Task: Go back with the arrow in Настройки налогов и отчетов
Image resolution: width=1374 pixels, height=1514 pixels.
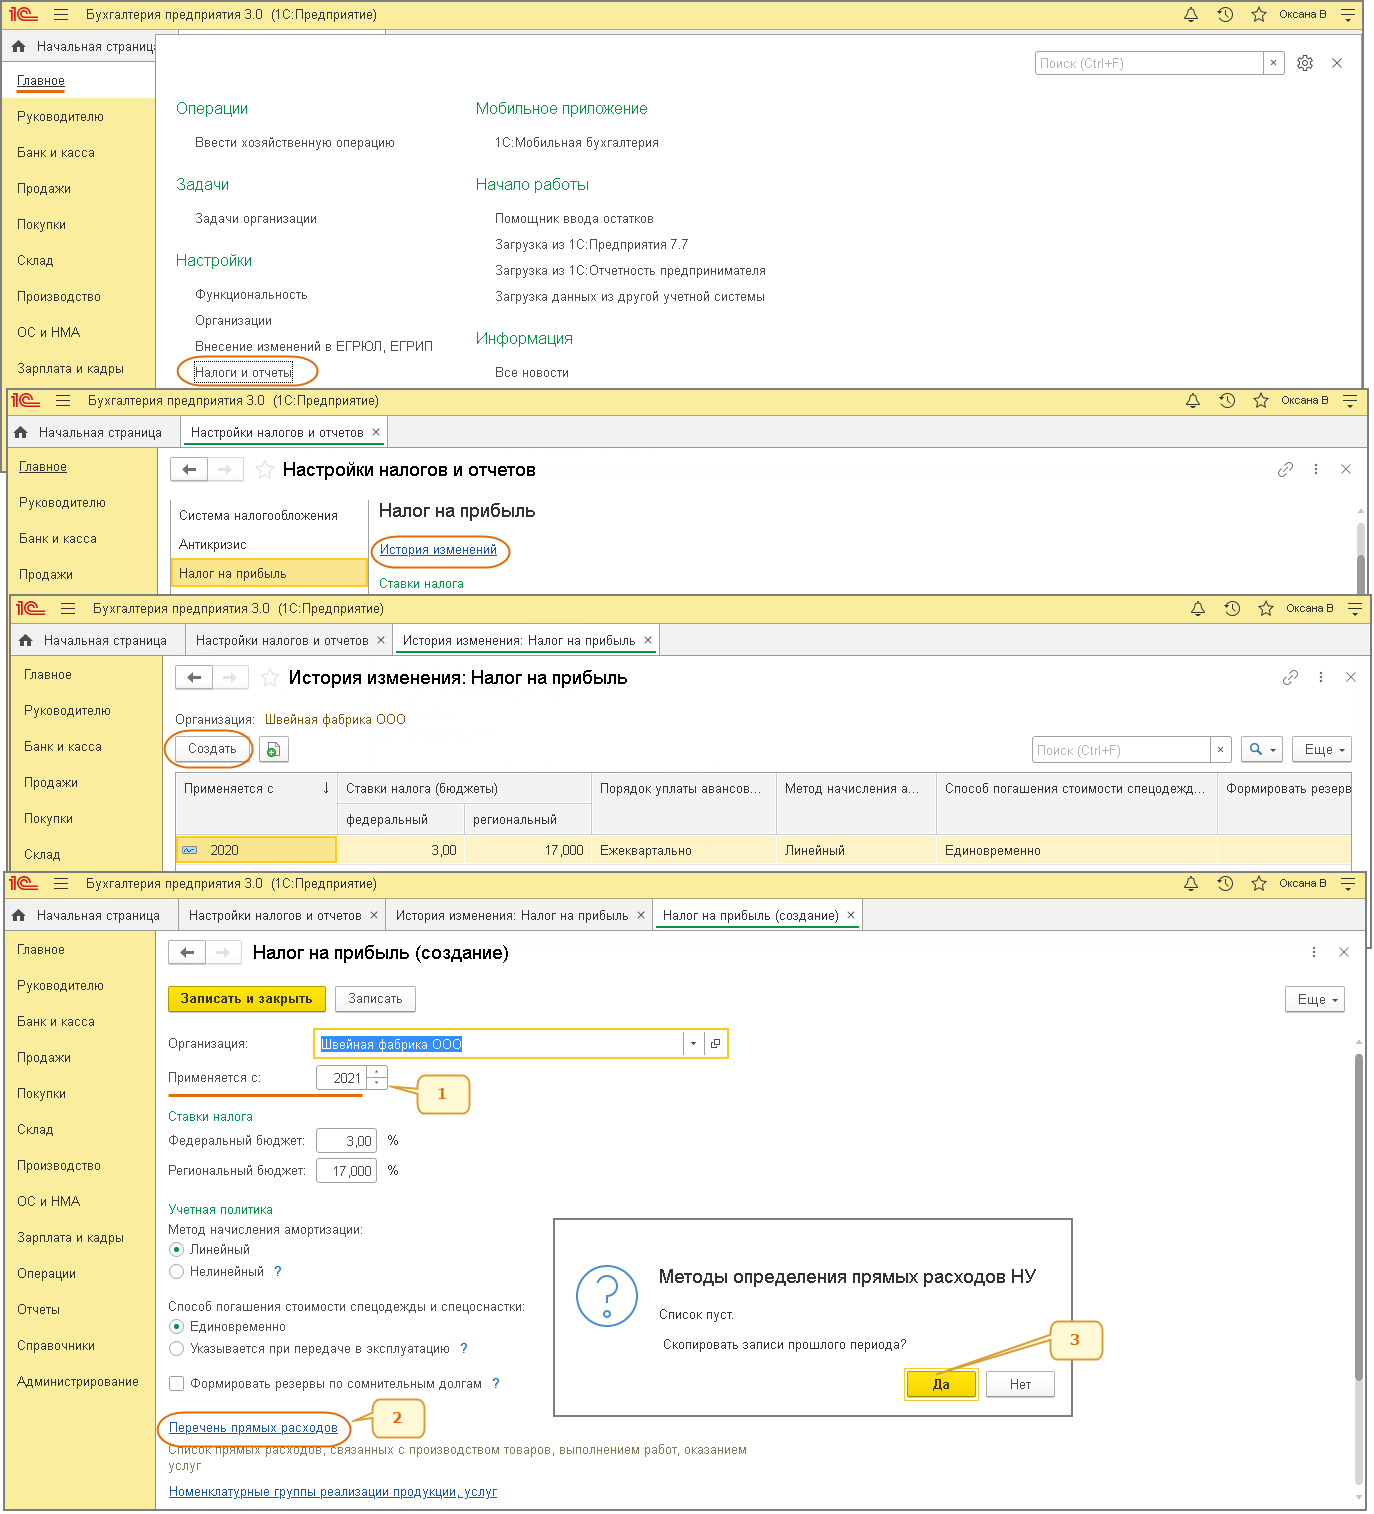Action: point(189,469)
